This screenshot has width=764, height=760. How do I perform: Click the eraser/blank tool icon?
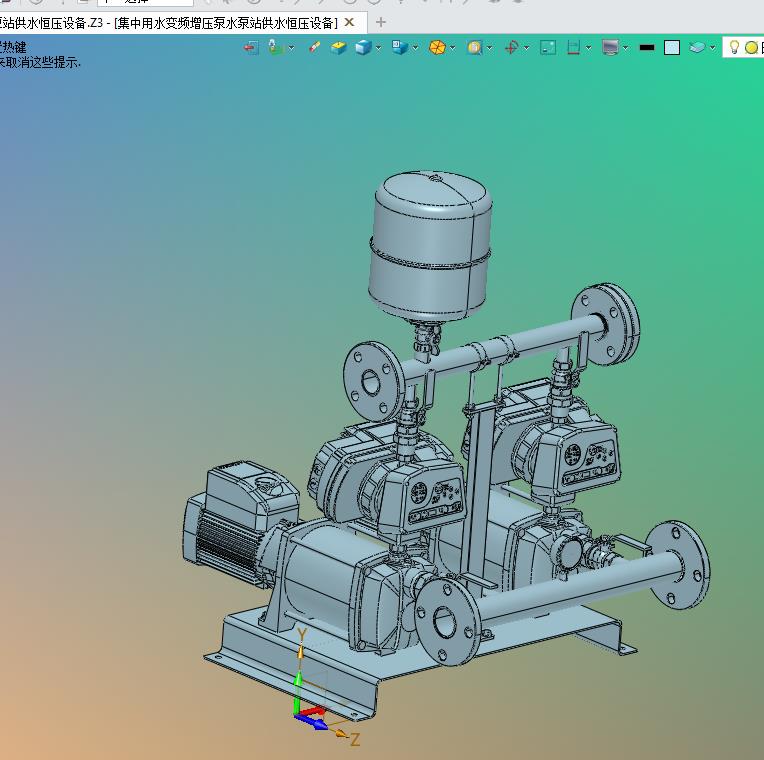314,47
